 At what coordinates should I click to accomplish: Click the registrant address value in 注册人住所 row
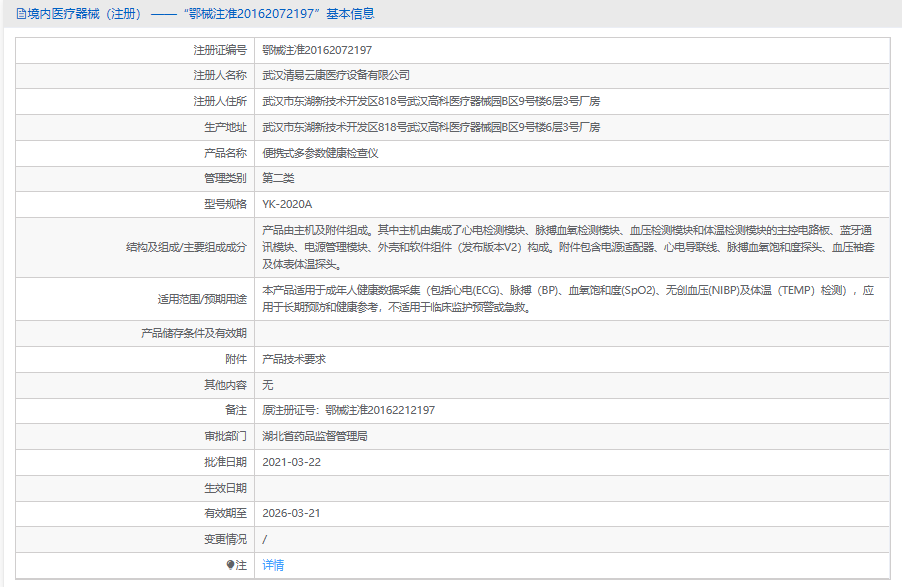tap(431, 101)
